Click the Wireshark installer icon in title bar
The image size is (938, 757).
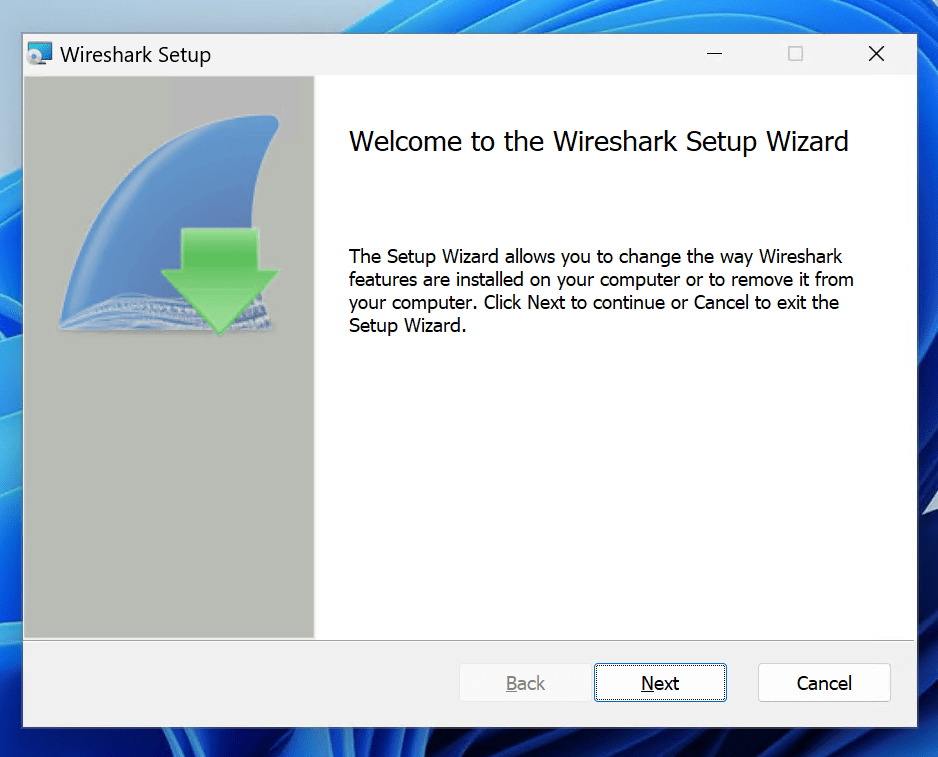(40, 54)
